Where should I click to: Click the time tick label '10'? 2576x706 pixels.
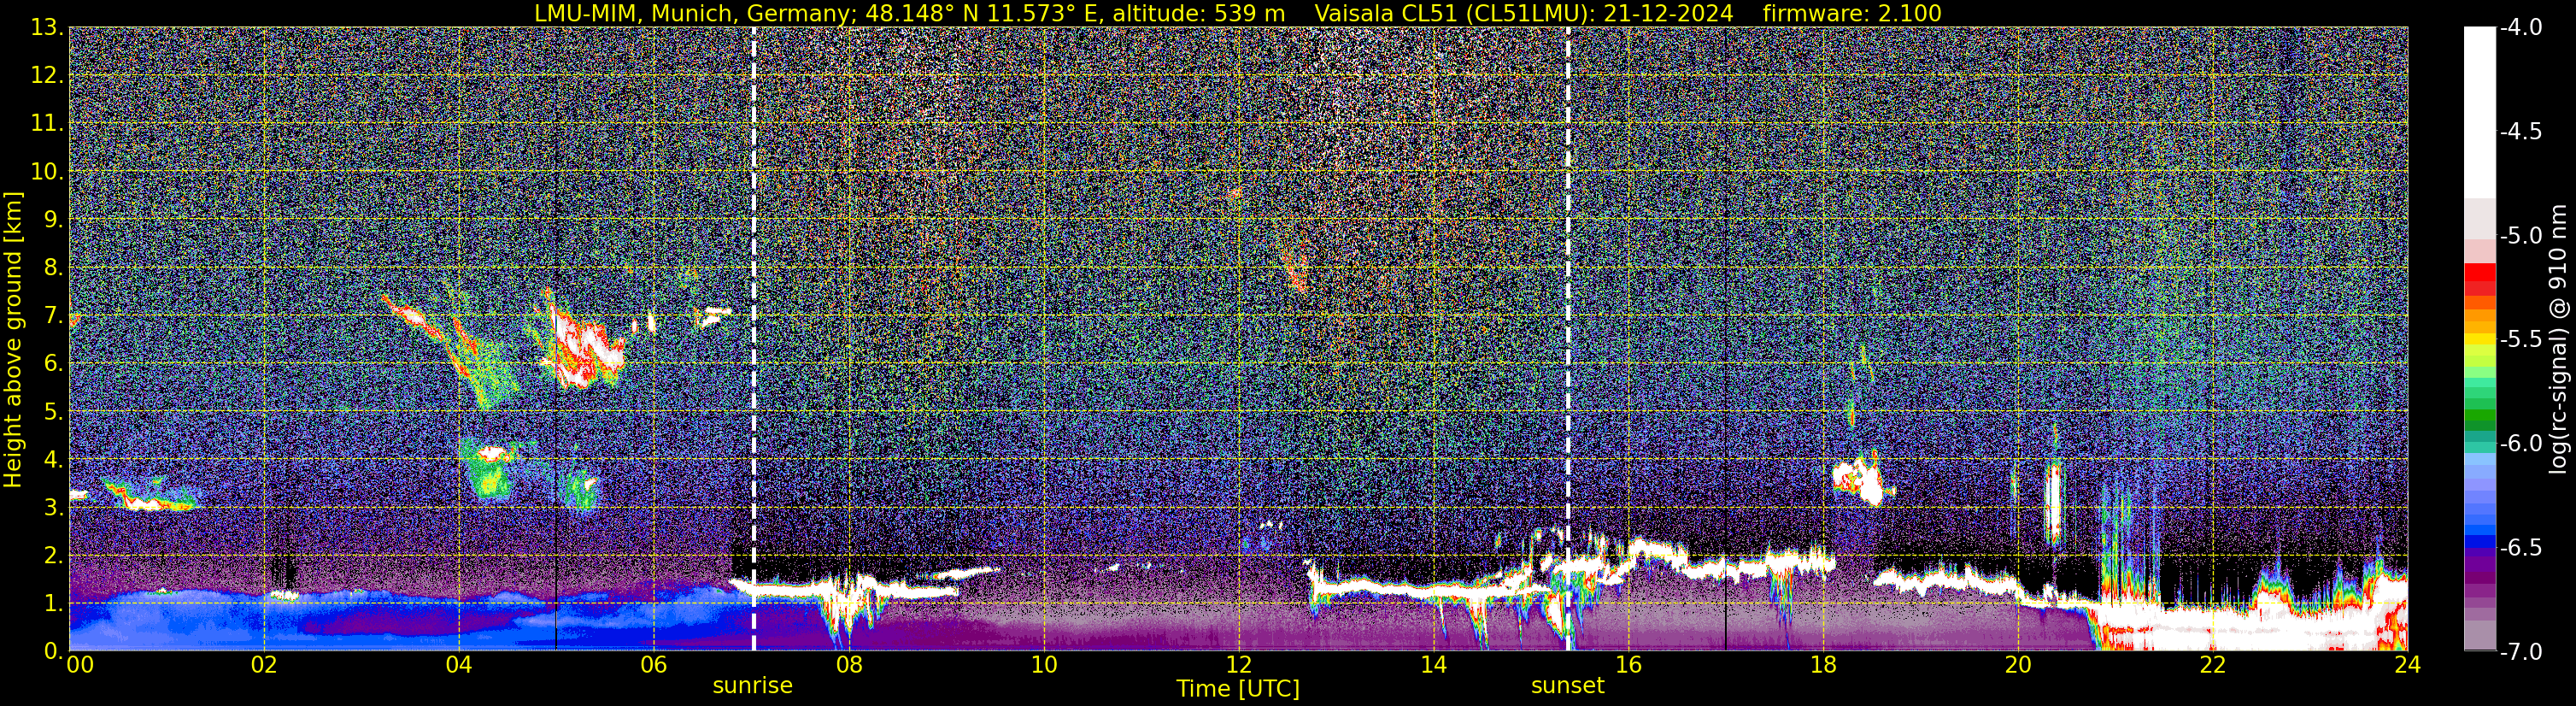point(1044,665)
